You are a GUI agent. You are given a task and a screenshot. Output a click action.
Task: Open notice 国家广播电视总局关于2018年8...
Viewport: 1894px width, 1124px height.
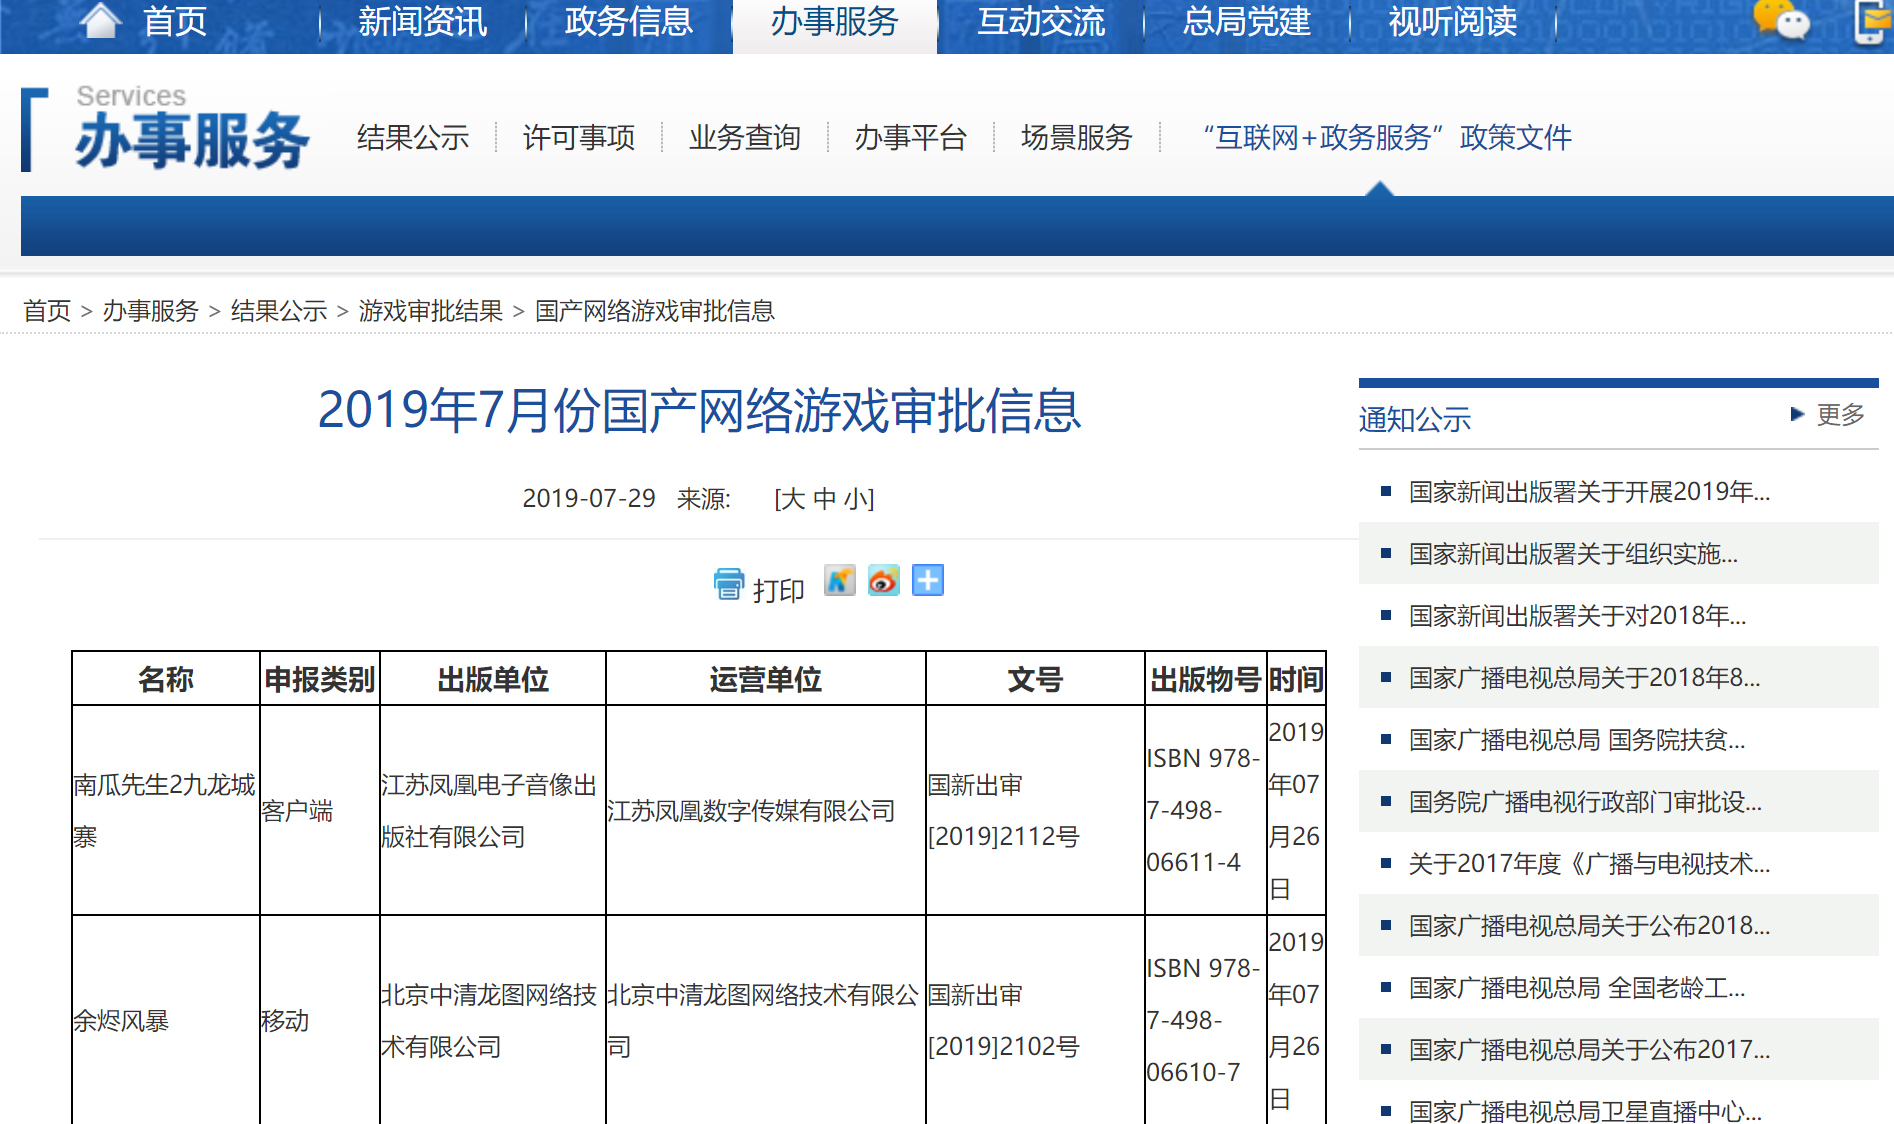coord(1584,677)
